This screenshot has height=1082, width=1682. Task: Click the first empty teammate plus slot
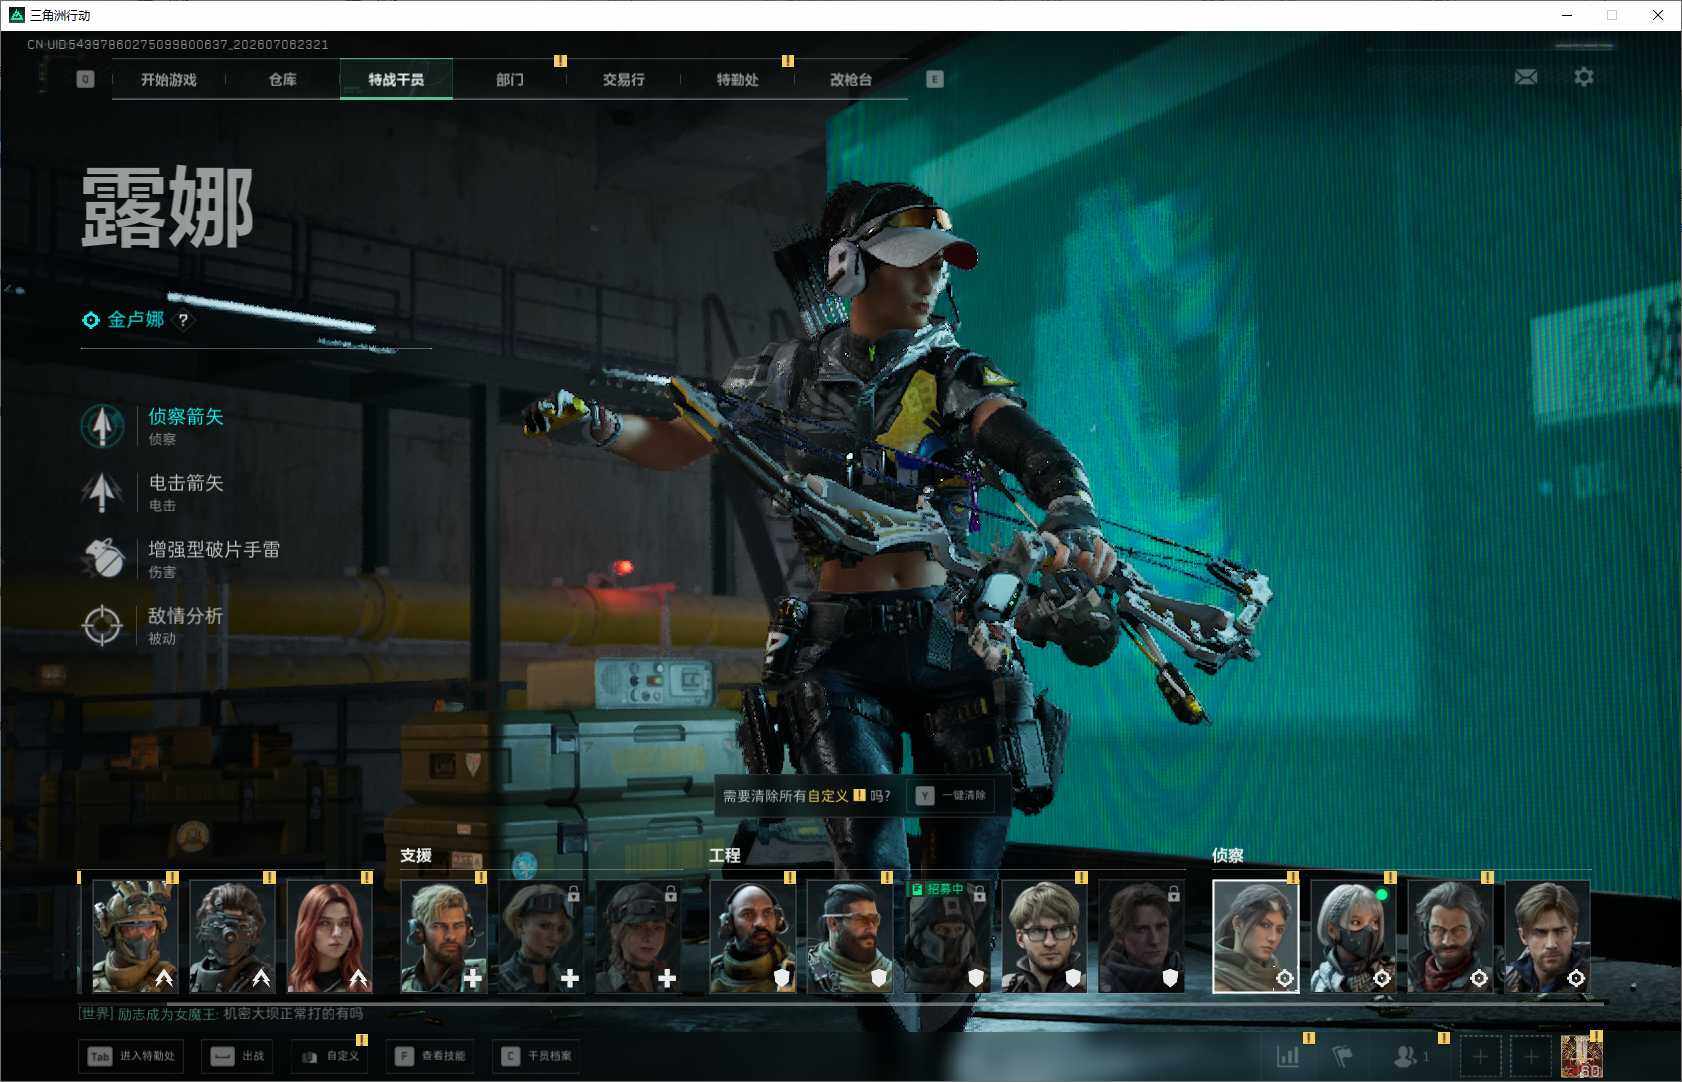[1481, 1056]
